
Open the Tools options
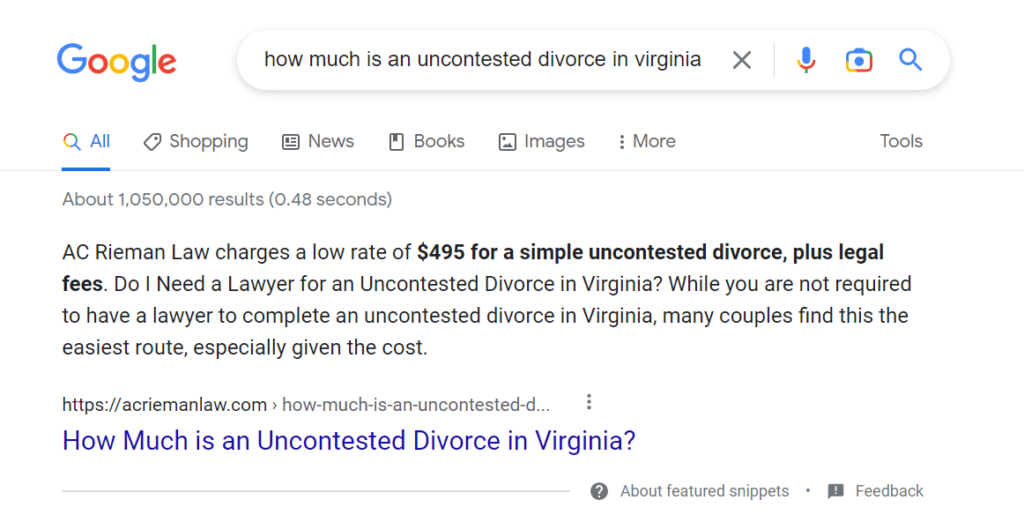(901, 141)
